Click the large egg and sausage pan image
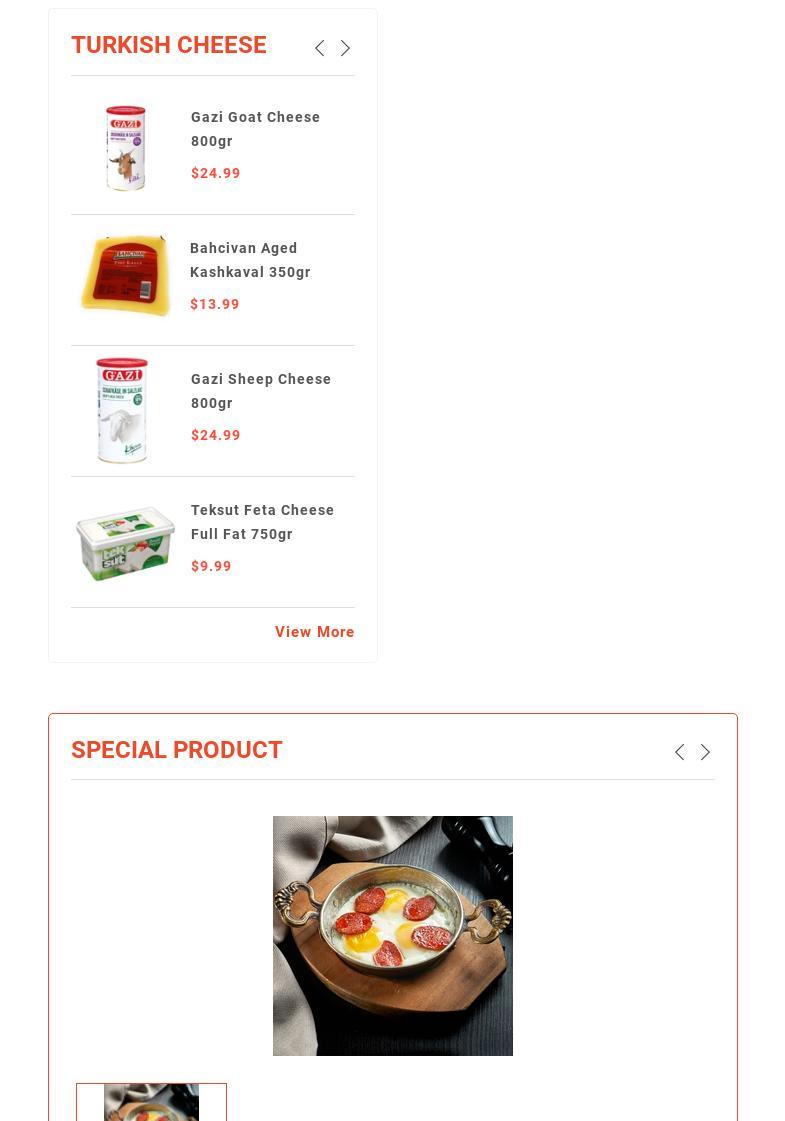Screen dimensions: 785x1121 392,936
